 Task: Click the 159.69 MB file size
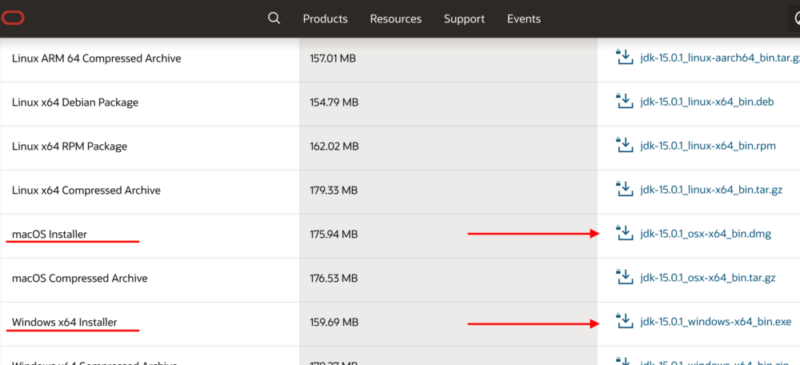(x=334, y=322)
